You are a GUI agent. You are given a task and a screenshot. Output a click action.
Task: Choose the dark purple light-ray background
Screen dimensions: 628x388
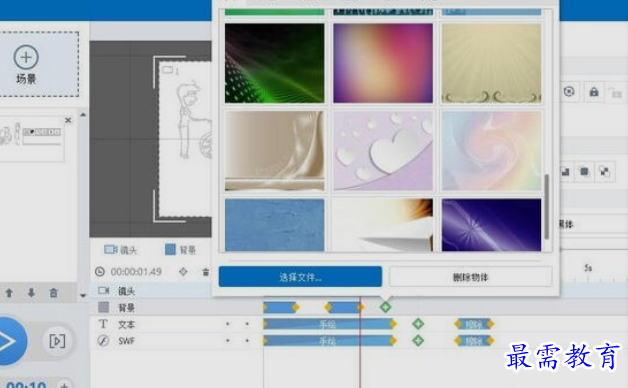click(491, 225)
